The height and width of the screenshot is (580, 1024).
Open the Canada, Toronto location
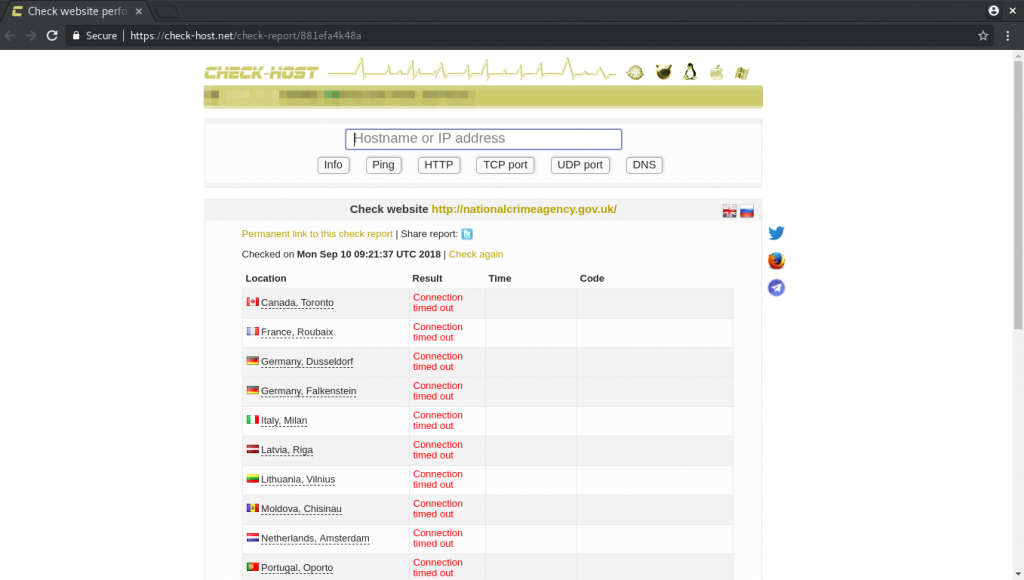(297, 302)
